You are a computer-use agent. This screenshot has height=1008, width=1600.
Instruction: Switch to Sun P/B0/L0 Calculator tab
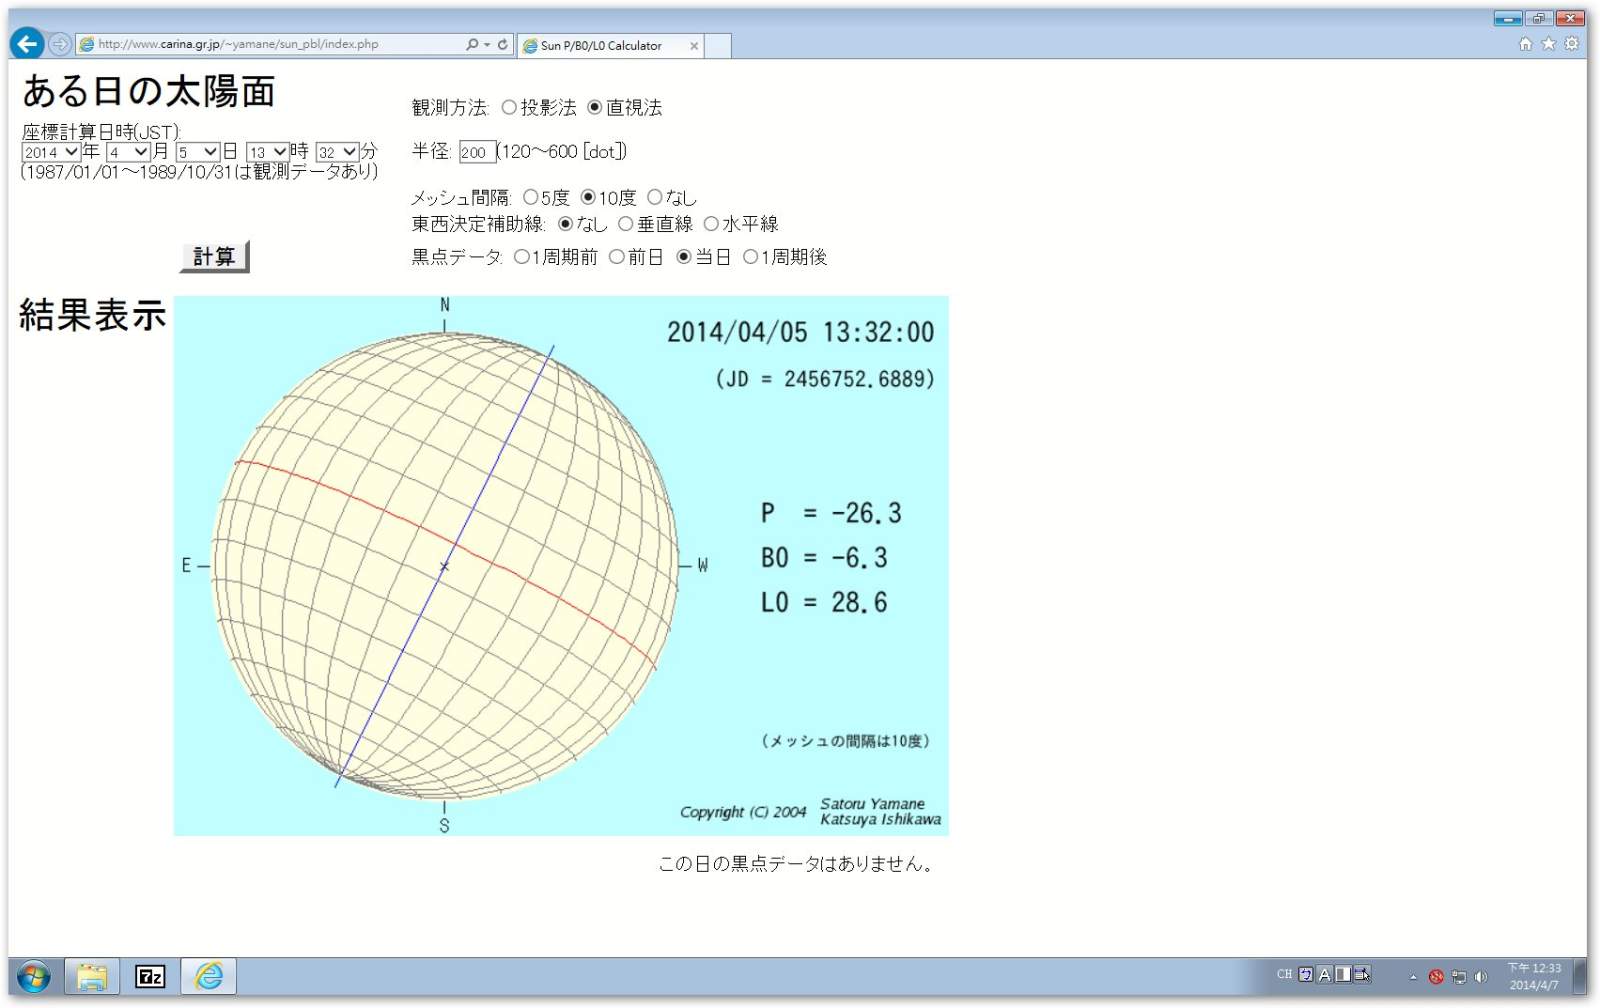coord(602,46)
